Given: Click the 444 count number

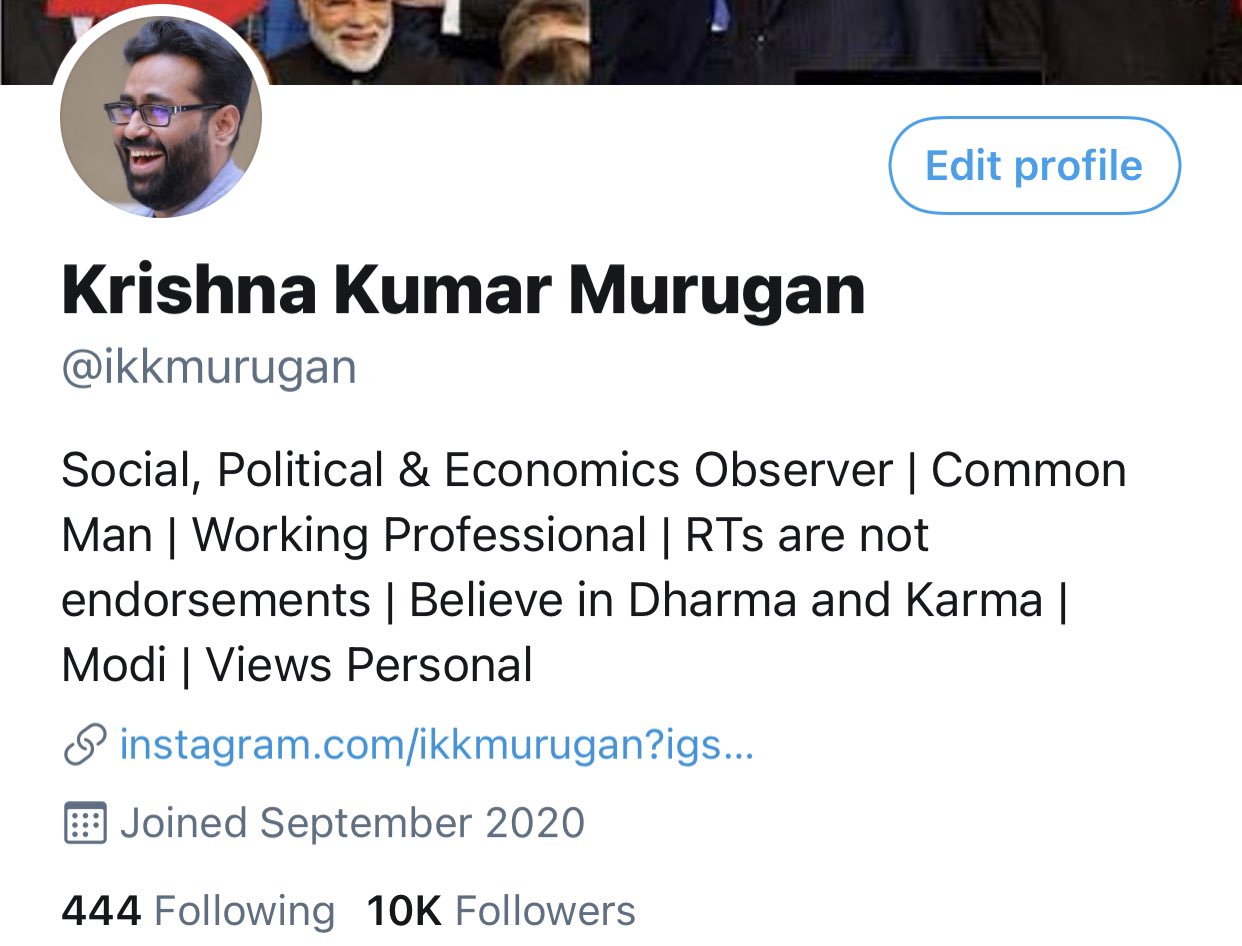Looking at the screenshot, I should pyautogui.click(x=101, y=911).
